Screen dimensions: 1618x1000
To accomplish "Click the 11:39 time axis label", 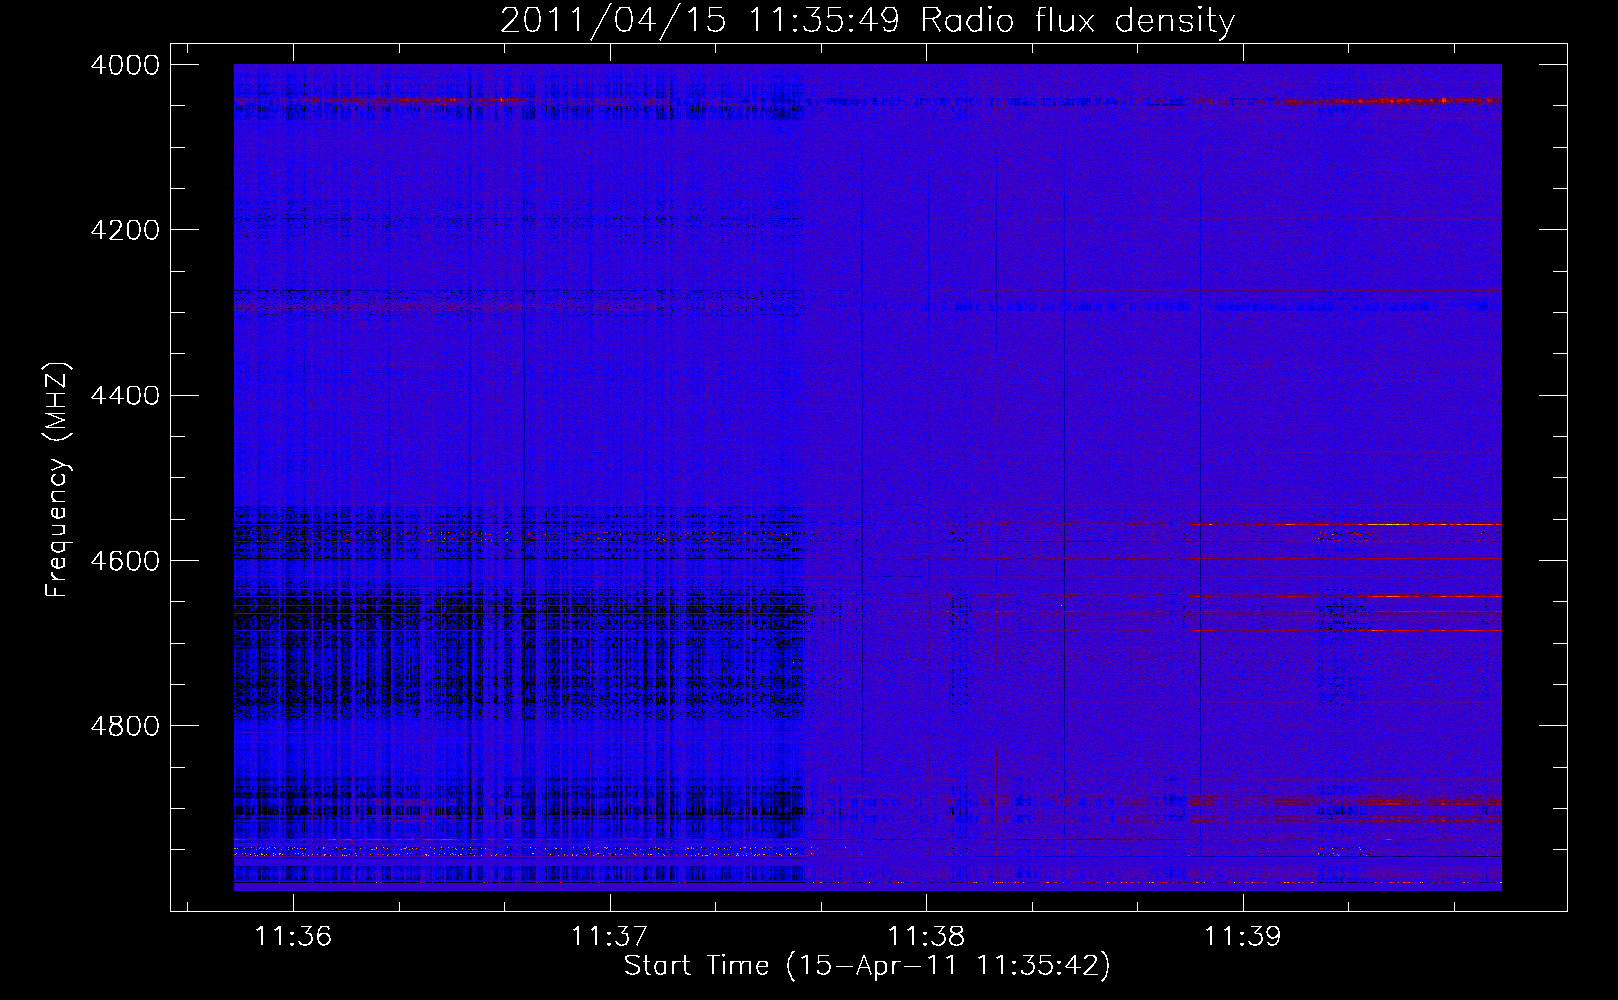I will click(x=1242, y=936).
